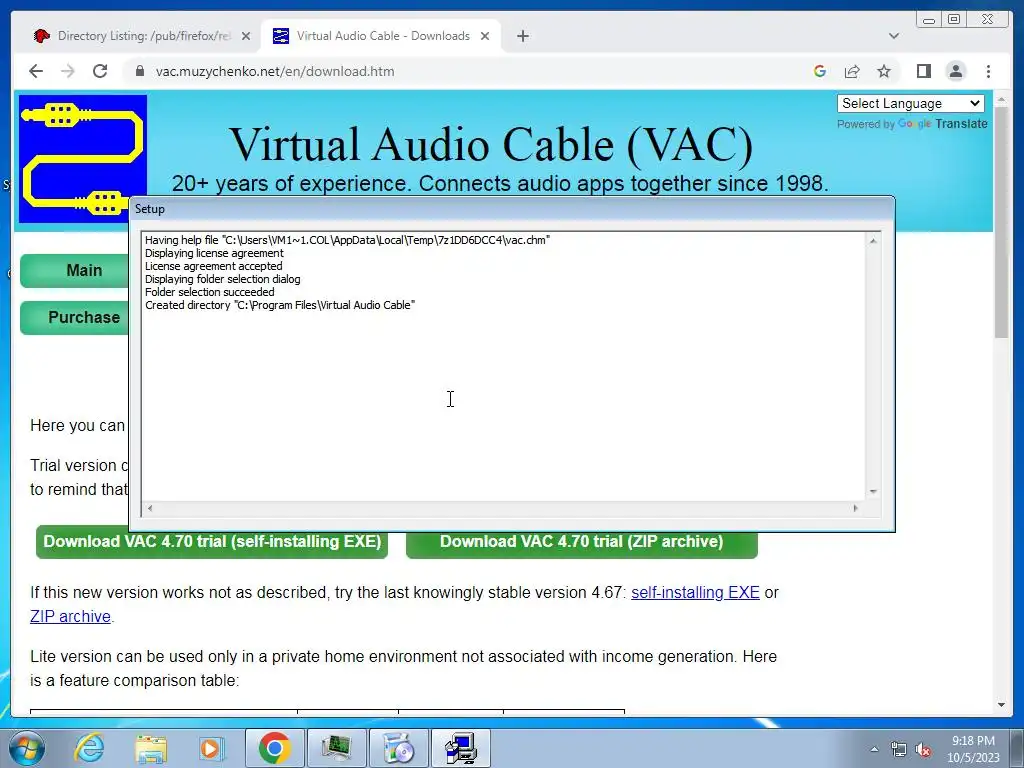Open Windows Media Player from the taskbar
The height and width of the screenshot is (768, 1024).
coord(211,748)
